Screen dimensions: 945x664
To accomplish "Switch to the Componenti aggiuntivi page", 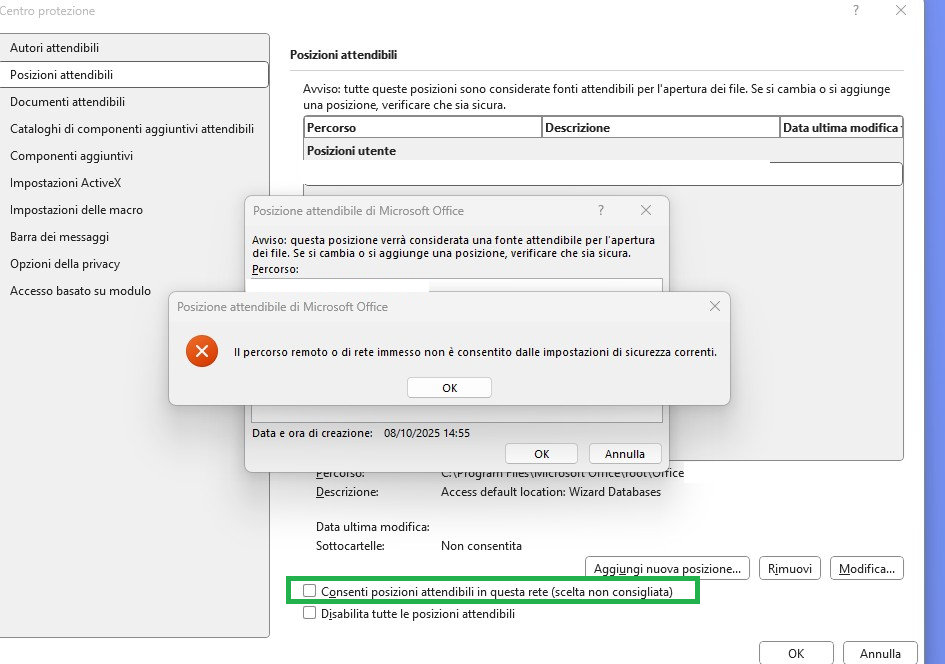I will click(x=134, y=156).
